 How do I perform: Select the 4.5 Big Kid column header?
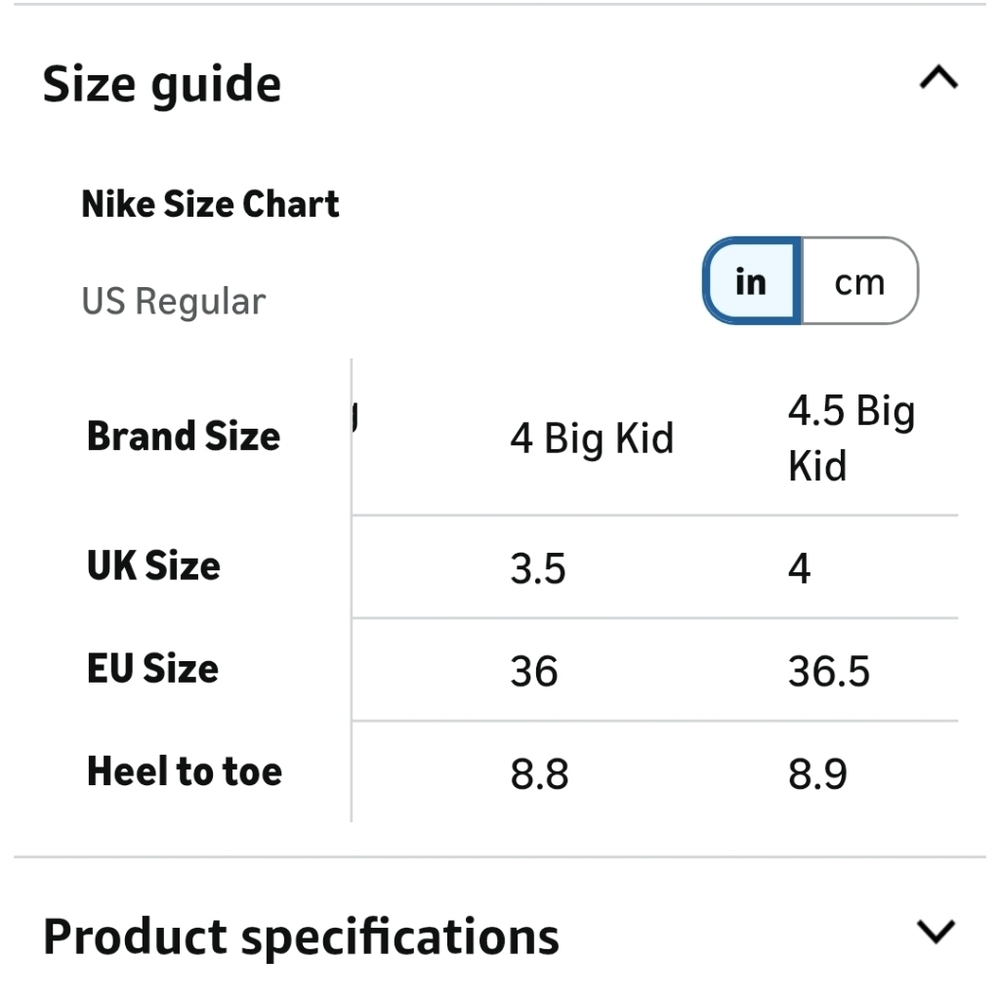pyautogui.click(x=850, y=438)
